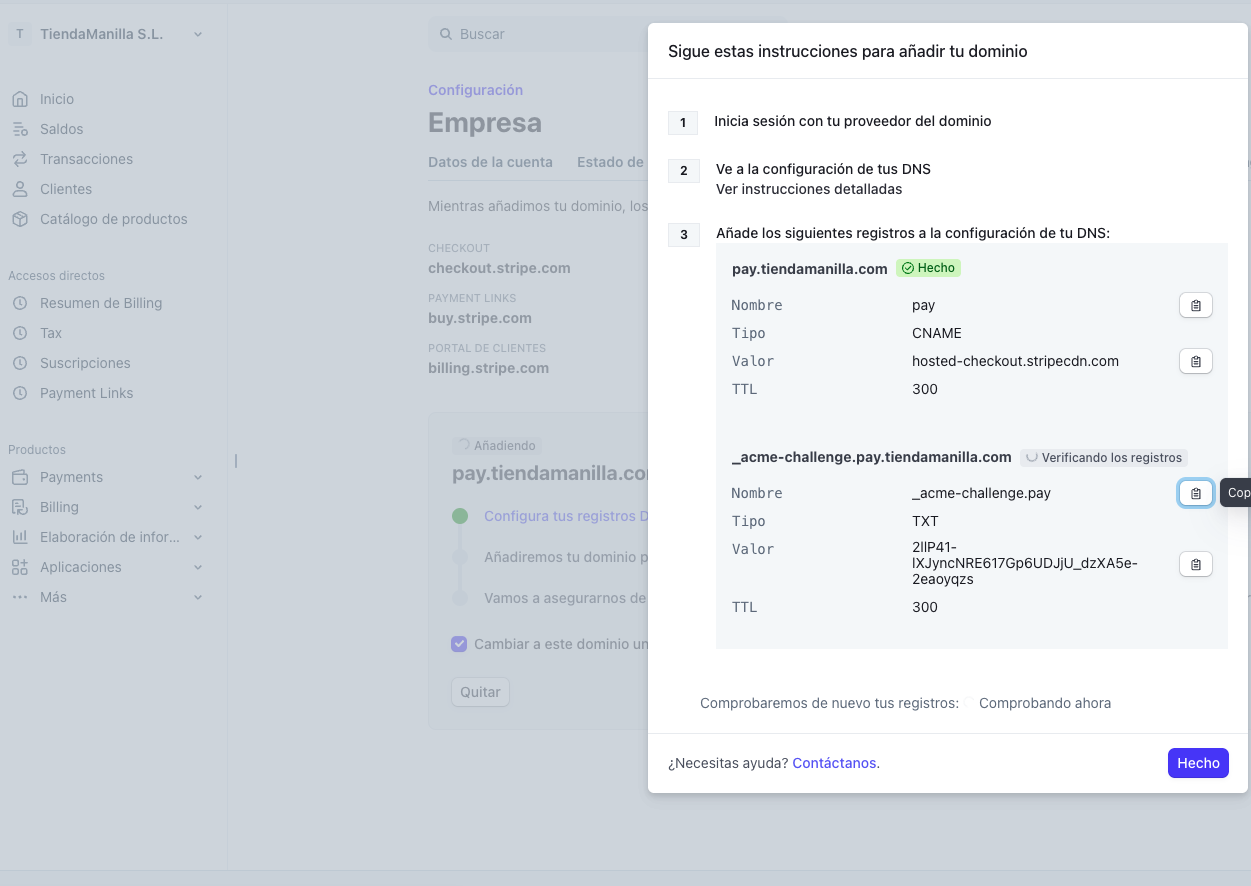Click the _acme-challenge.pay.tiendamanilla.com heading

[872, 457]
